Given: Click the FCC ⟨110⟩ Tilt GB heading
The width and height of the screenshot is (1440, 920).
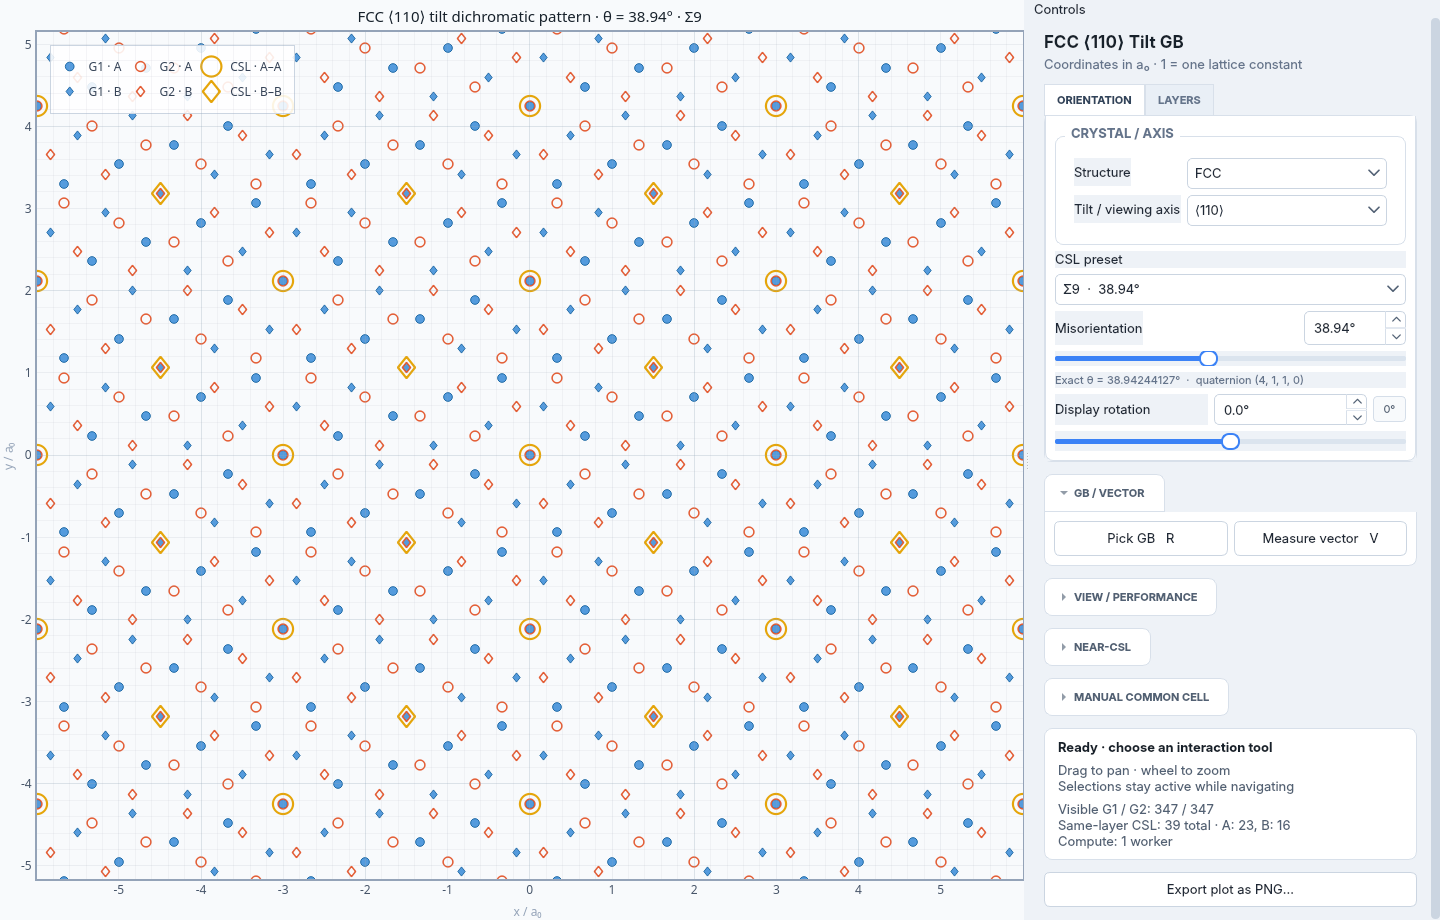Looking at the screenshot, I should (1113, 42).
